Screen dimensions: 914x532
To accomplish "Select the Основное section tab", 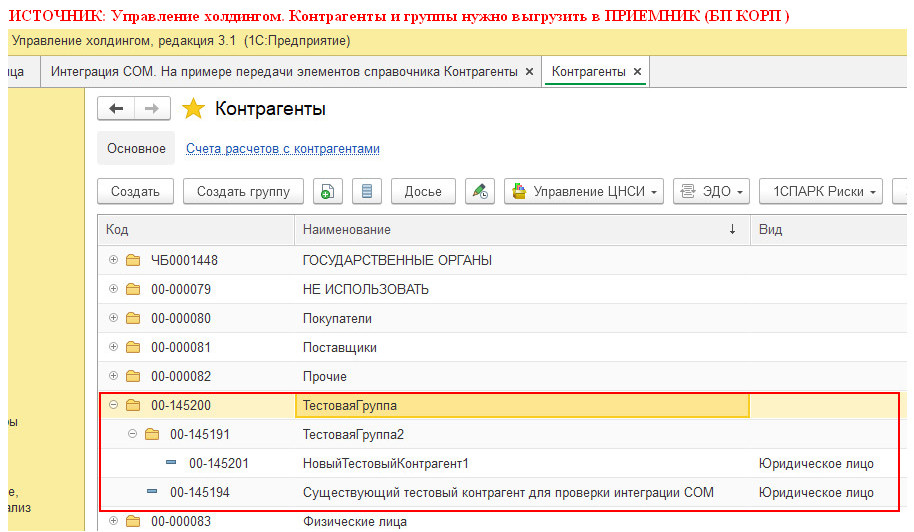I will point(136,149).
